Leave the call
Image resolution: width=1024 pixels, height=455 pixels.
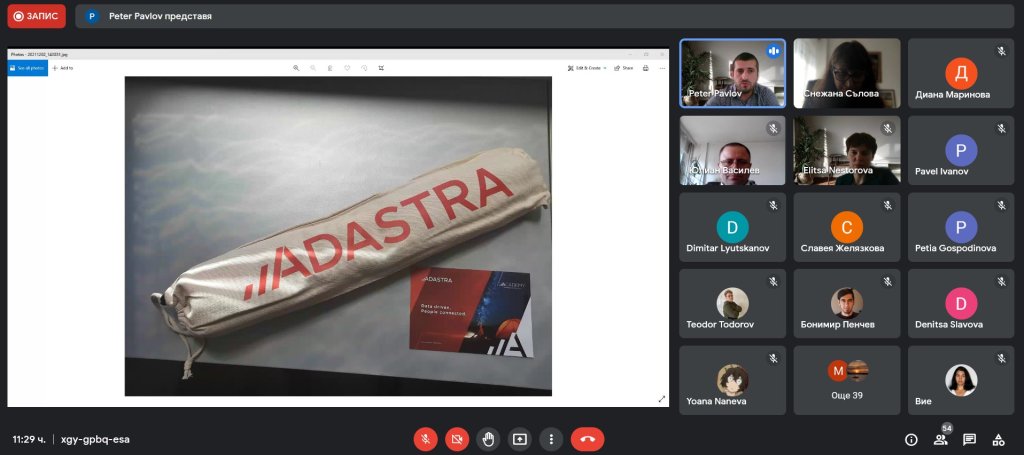pyautogui.click(x=587, y=439)
